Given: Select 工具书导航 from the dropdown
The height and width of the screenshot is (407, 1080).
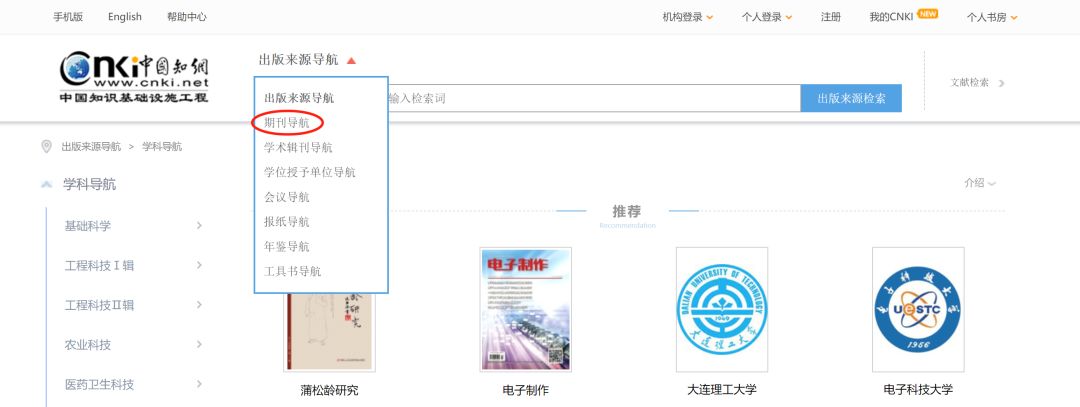Looking at the screenshot, I should tap(292, 271).
